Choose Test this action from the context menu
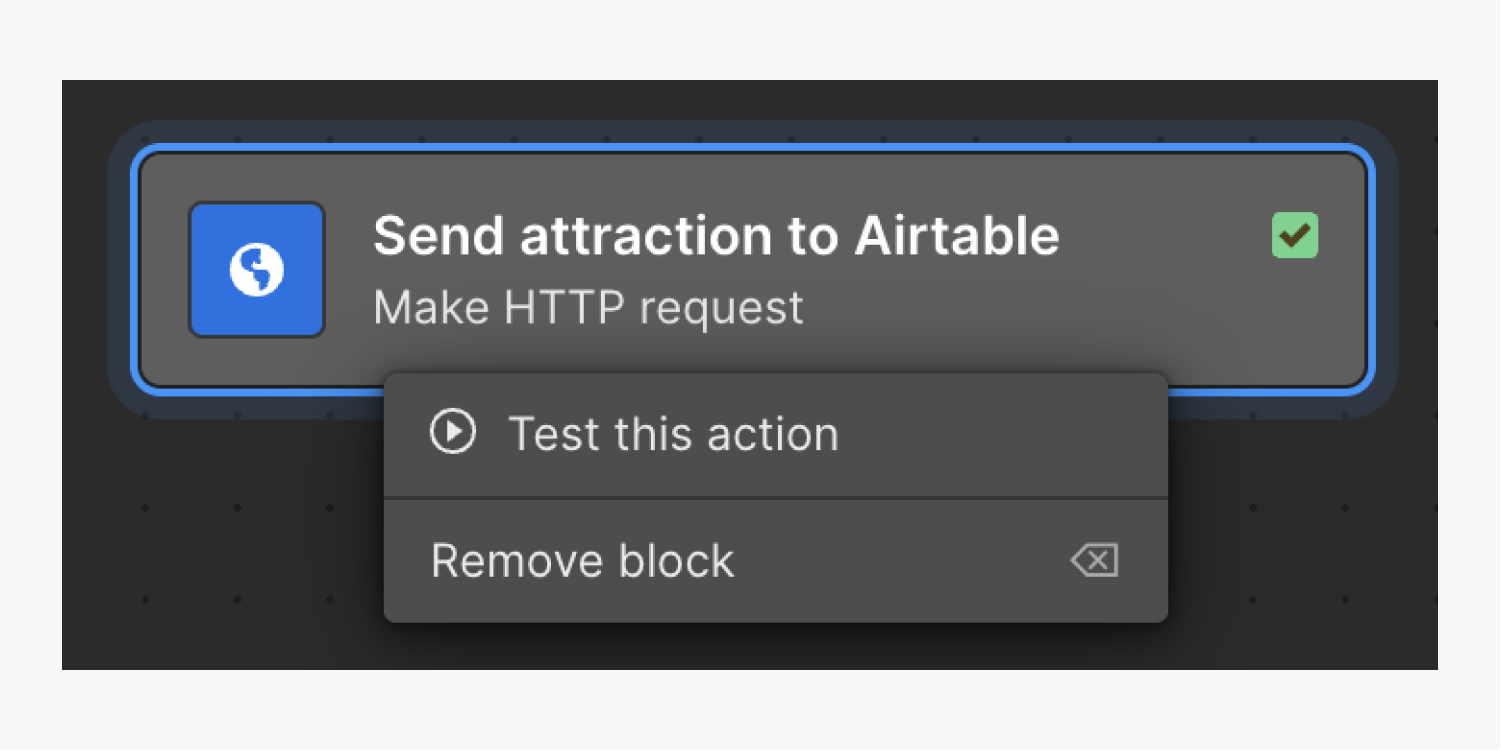1501x751 pixels. [776, 434]
